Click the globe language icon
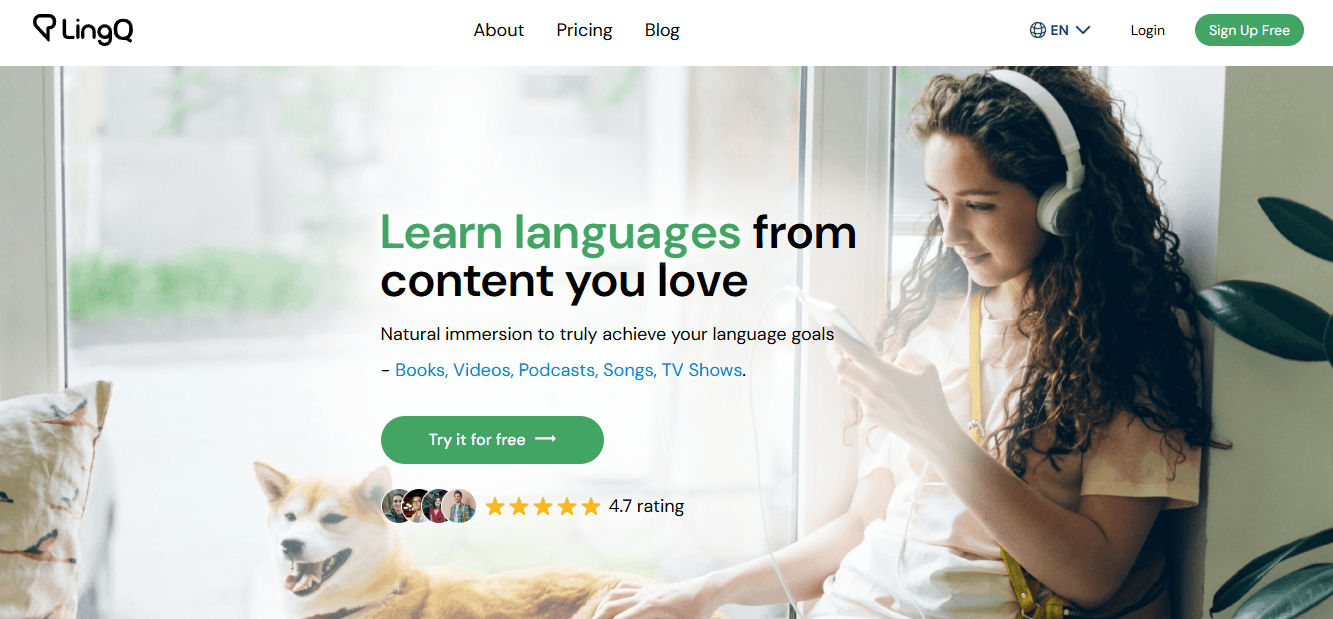Image resolution: width=1333 pixels, height=619 pixels. 1038,30
